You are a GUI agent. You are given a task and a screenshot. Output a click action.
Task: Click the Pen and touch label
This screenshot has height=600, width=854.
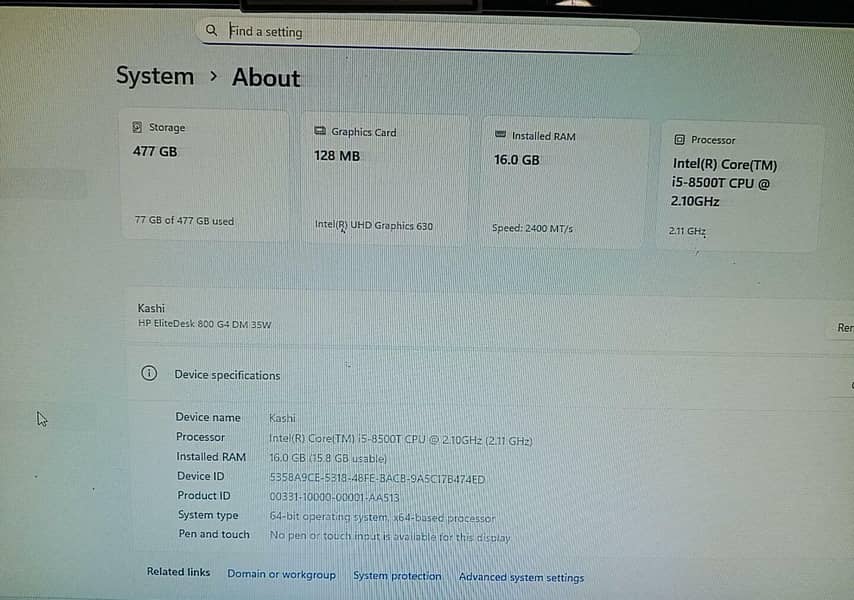coord(214,534)
